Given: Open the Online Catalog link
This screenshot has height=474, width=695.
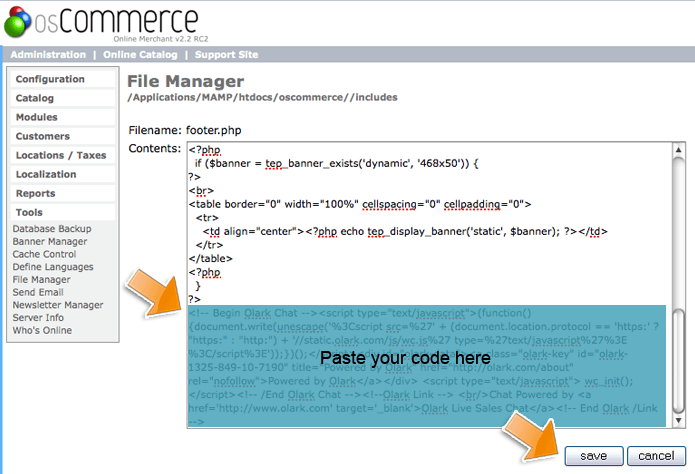Looking at the screenshot, I should [141, 54].
